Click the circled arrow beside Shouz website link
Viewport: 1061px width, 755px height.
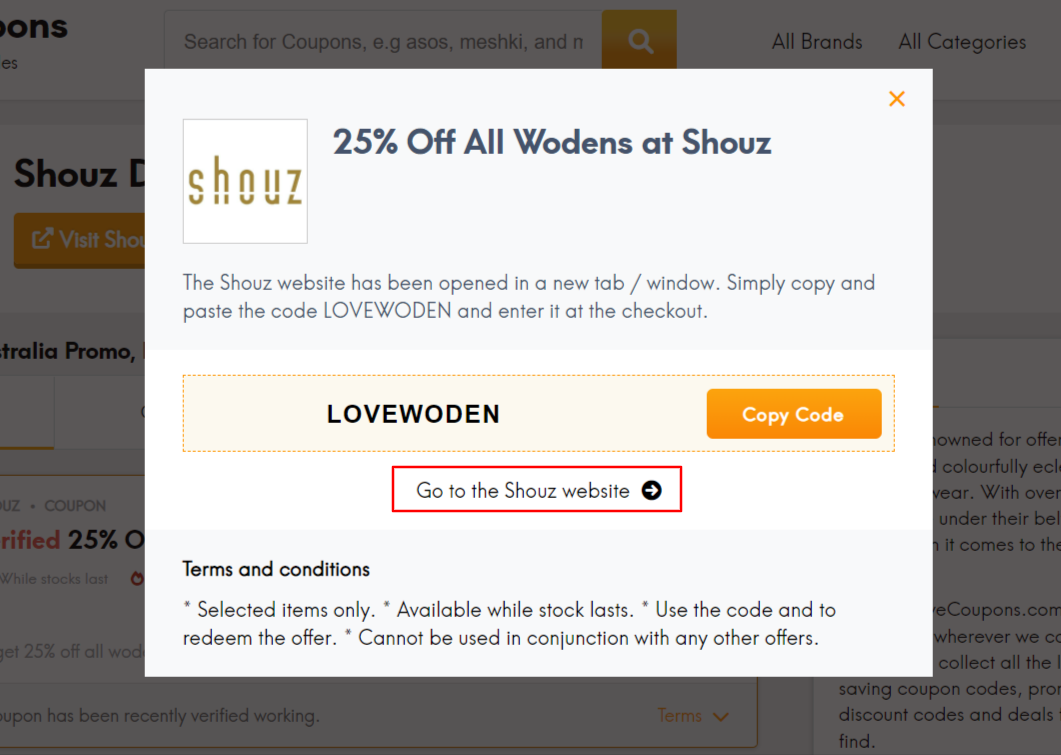click(x=652, y=490)
